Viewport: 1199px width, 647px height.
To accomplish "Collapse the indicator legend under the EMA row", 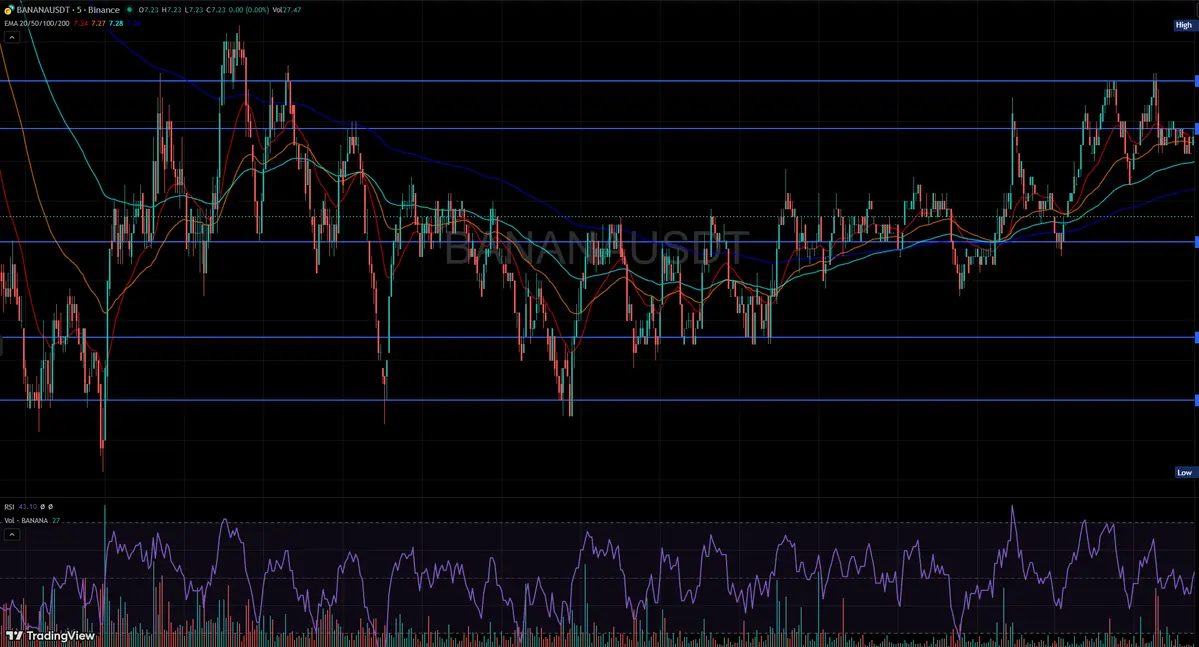I will 11,37.
